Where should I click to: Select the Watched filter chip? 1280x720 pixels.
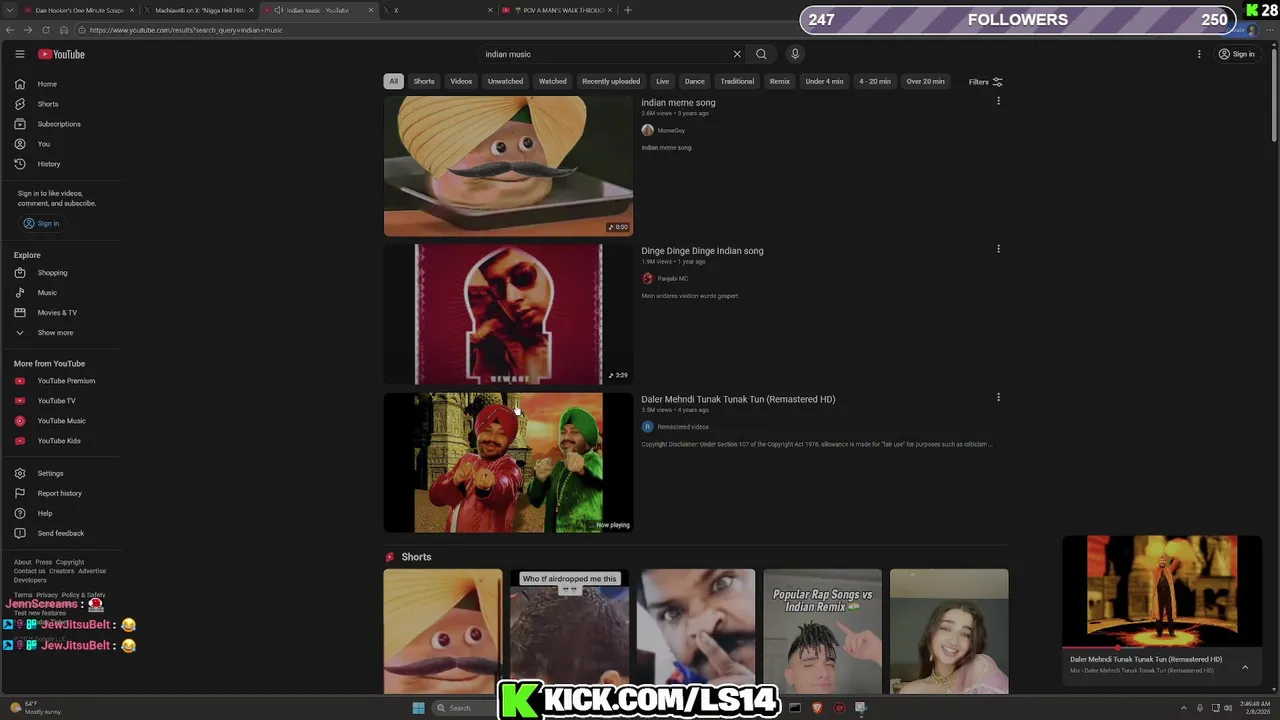(x=553, y=82)
